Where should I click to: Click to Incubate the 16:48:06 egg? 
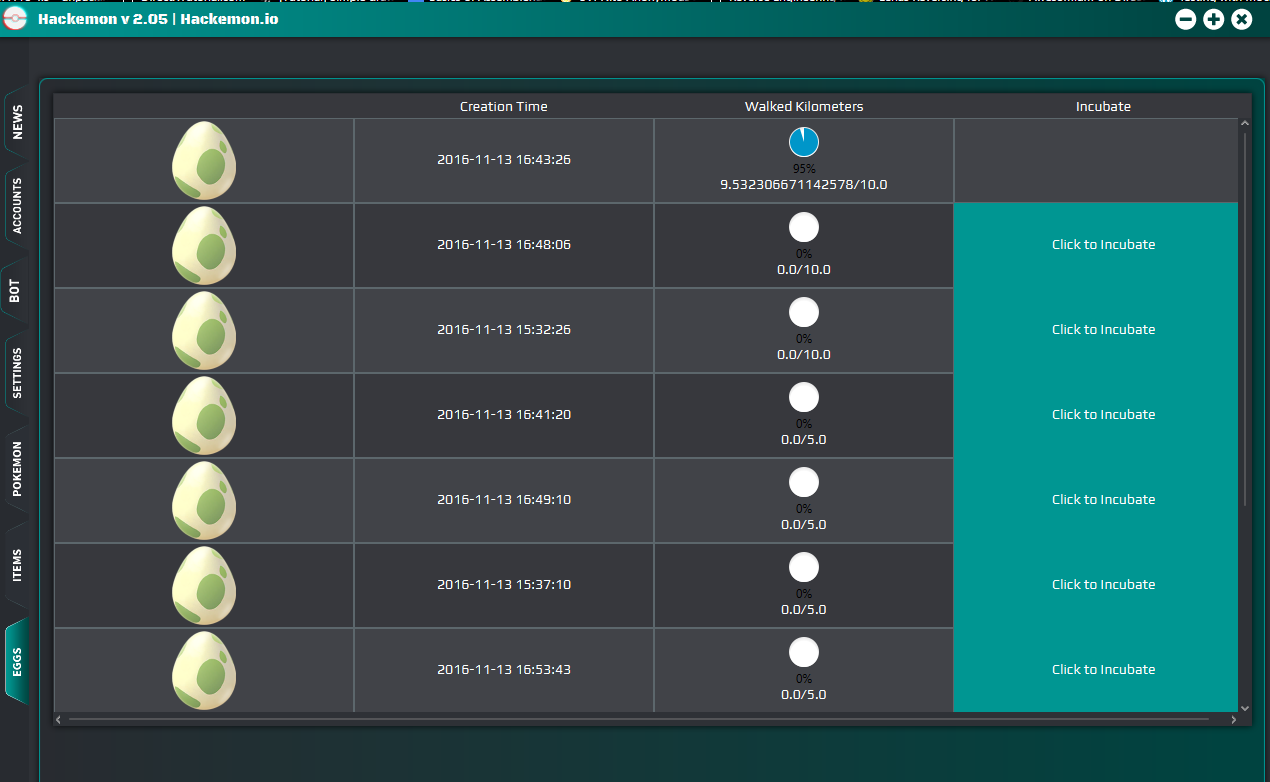pos(1096,245)
